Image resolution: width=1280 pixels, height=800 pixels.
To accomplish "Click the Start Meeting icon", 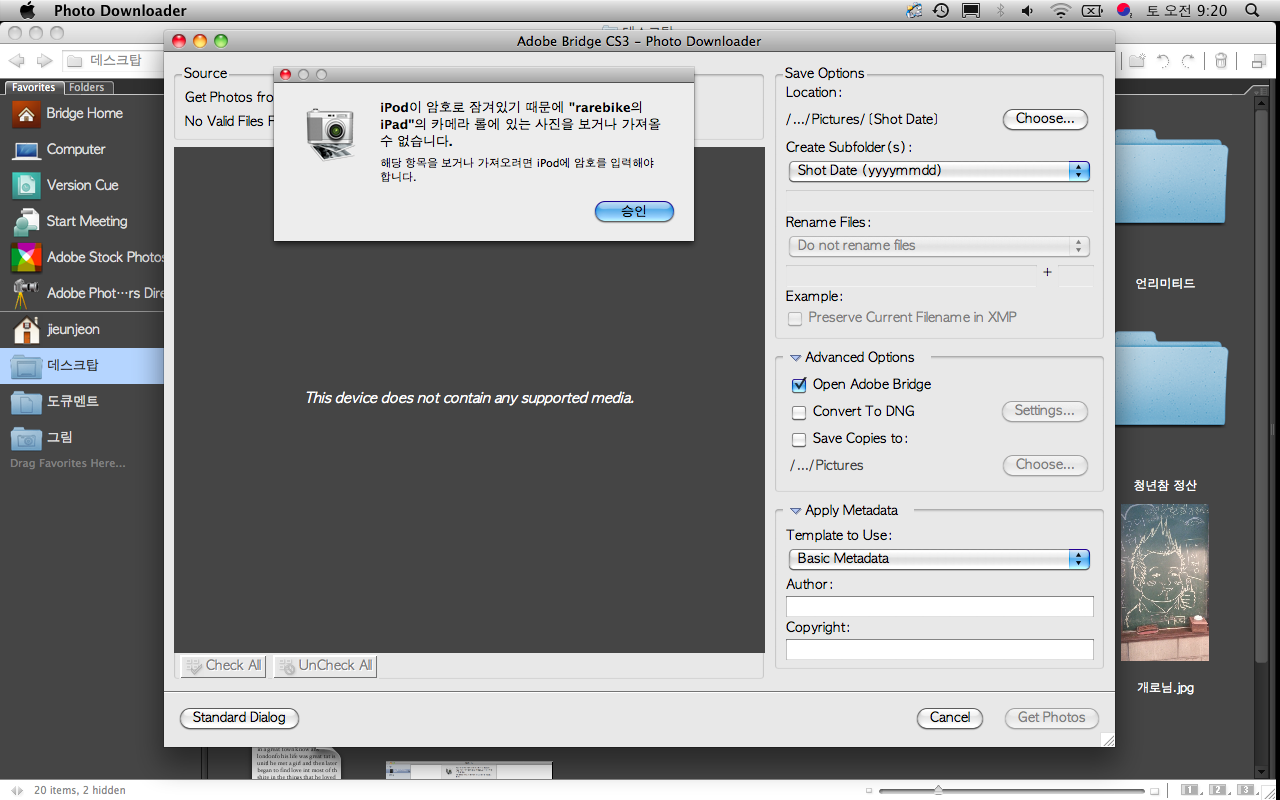I will 26,222.
